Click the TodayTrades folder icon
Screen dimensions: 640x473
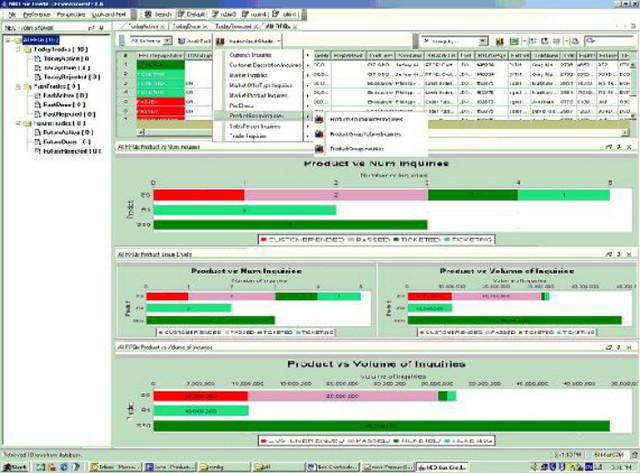pos(28,50)
